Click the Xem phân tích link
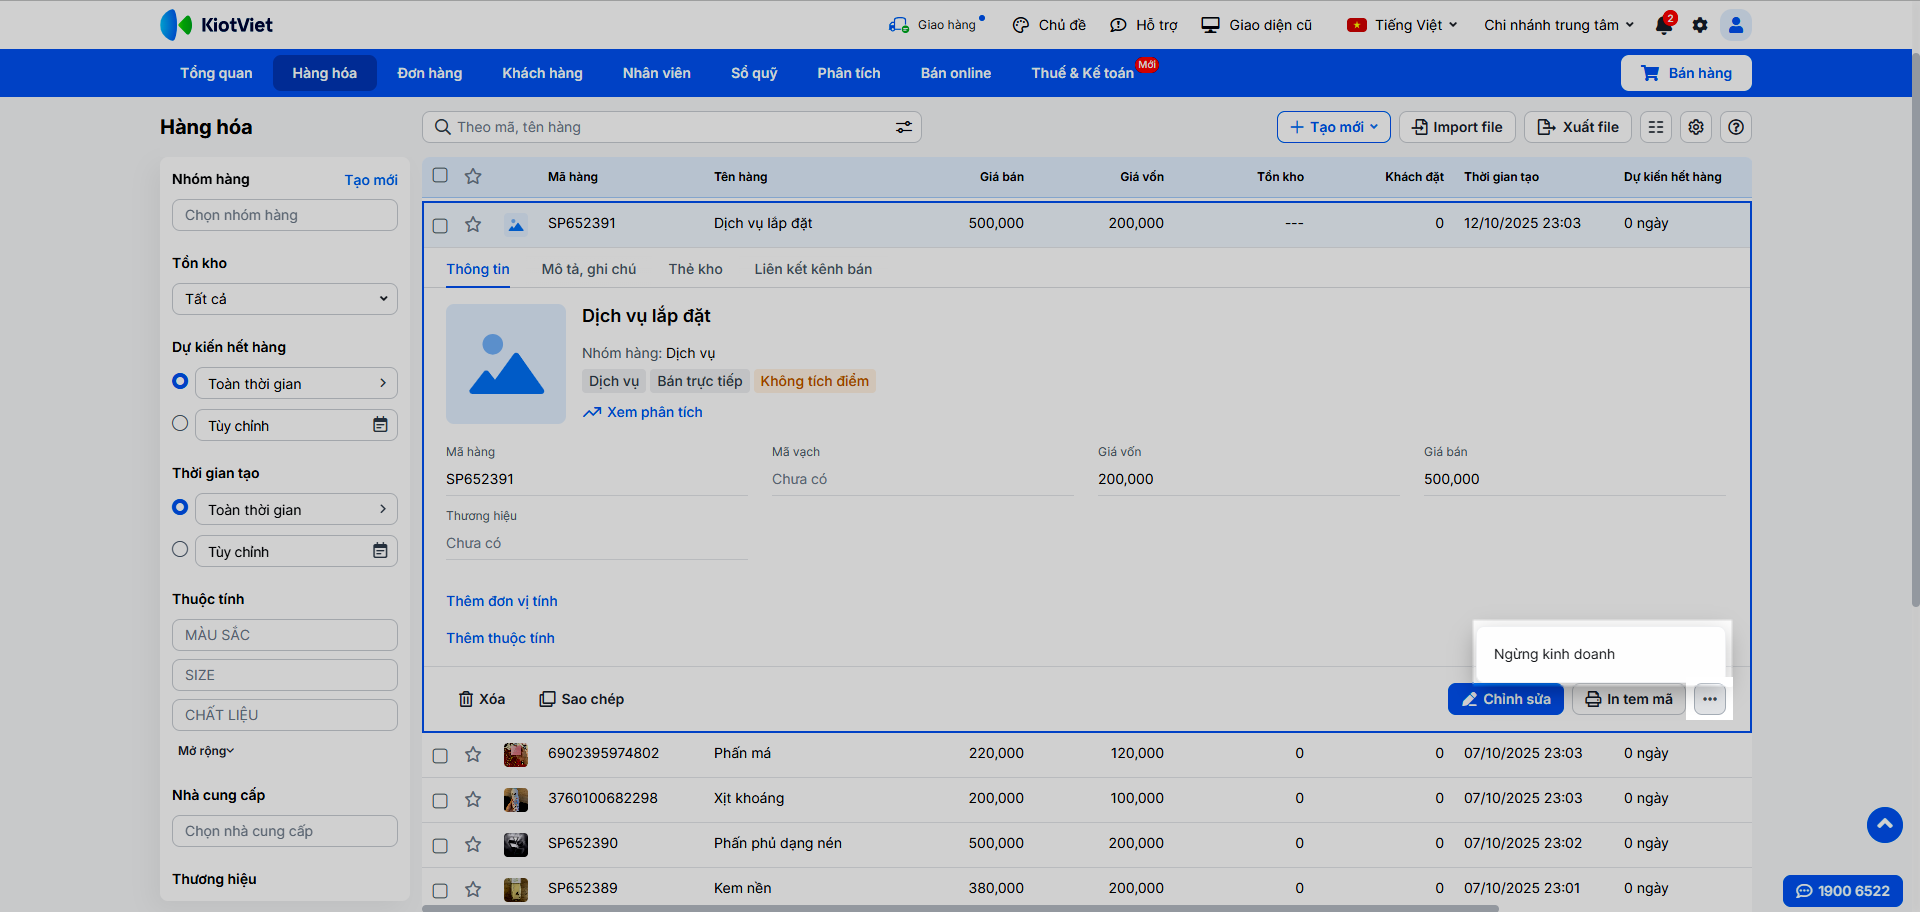This screenshot has height=912, width=1920. [654, 412]
